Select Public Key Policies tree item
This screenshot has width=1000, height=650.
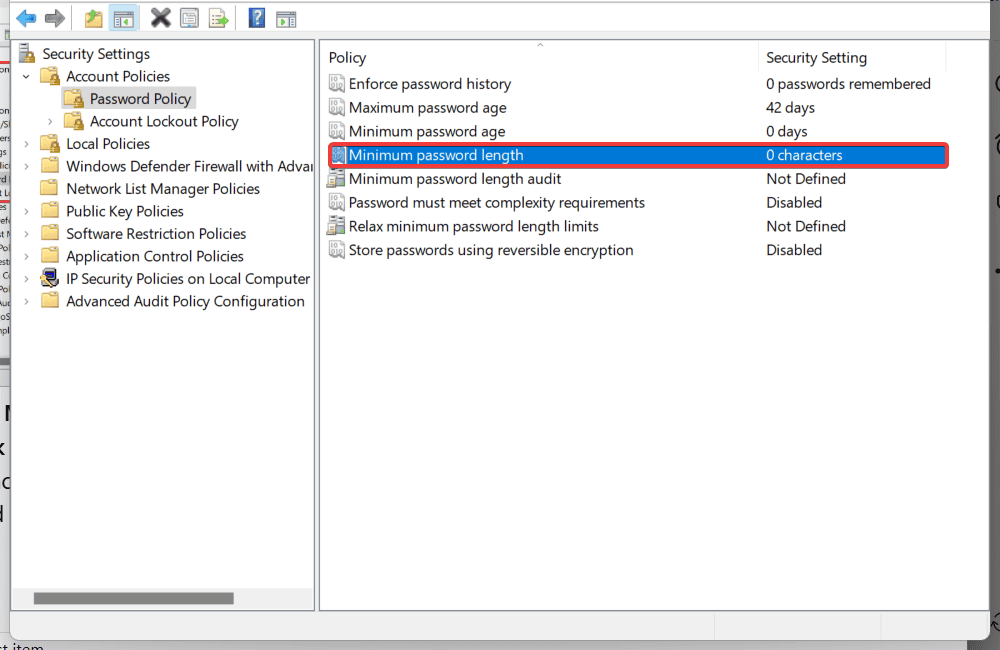tap(125, 211)
